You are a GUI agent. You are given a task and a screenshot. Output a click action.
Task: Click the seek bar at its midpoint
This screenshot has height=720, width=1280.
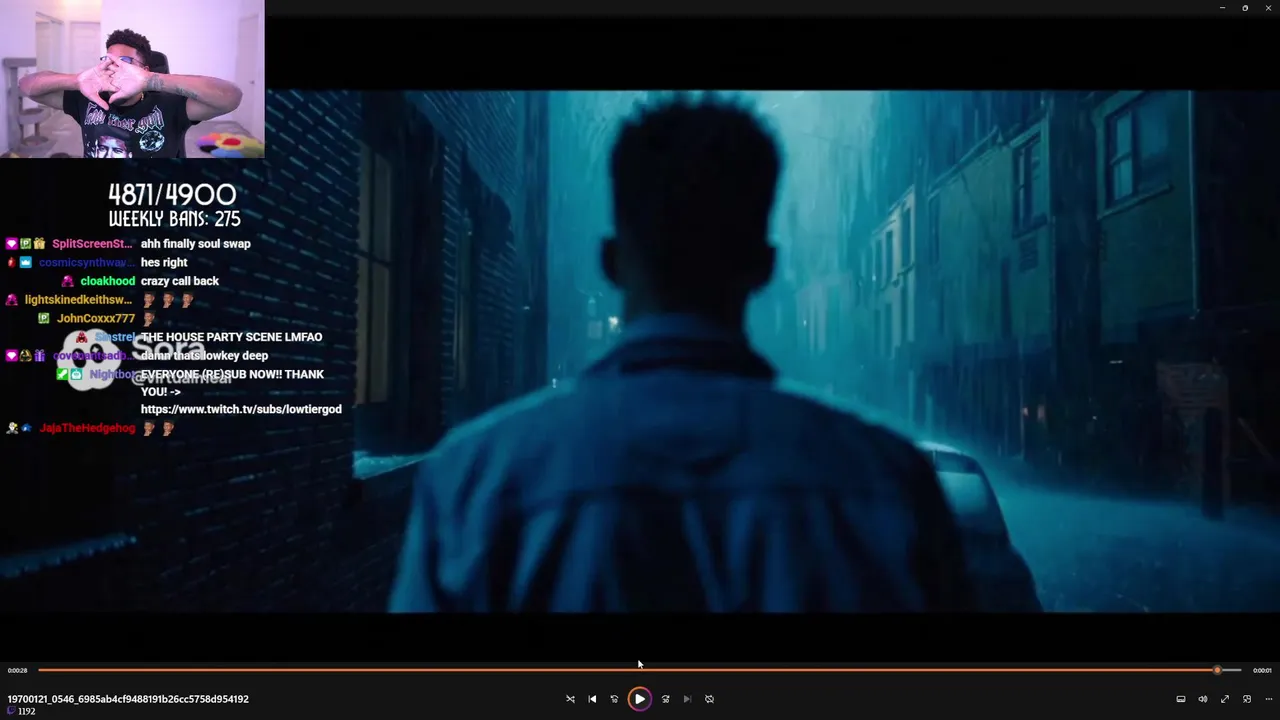point(640,670)
